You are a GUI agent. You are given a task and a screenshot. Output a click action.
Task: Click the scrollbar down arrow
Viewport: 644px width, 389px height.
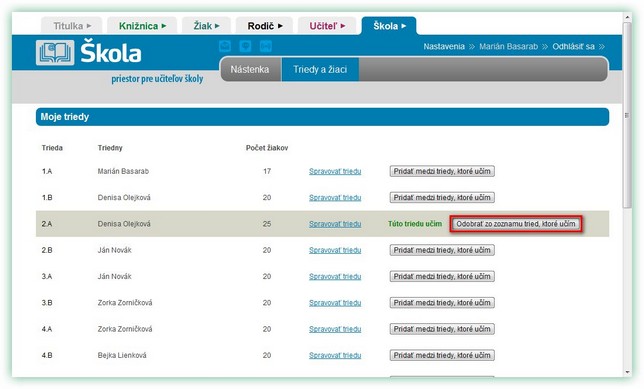(x=627, y=372)
